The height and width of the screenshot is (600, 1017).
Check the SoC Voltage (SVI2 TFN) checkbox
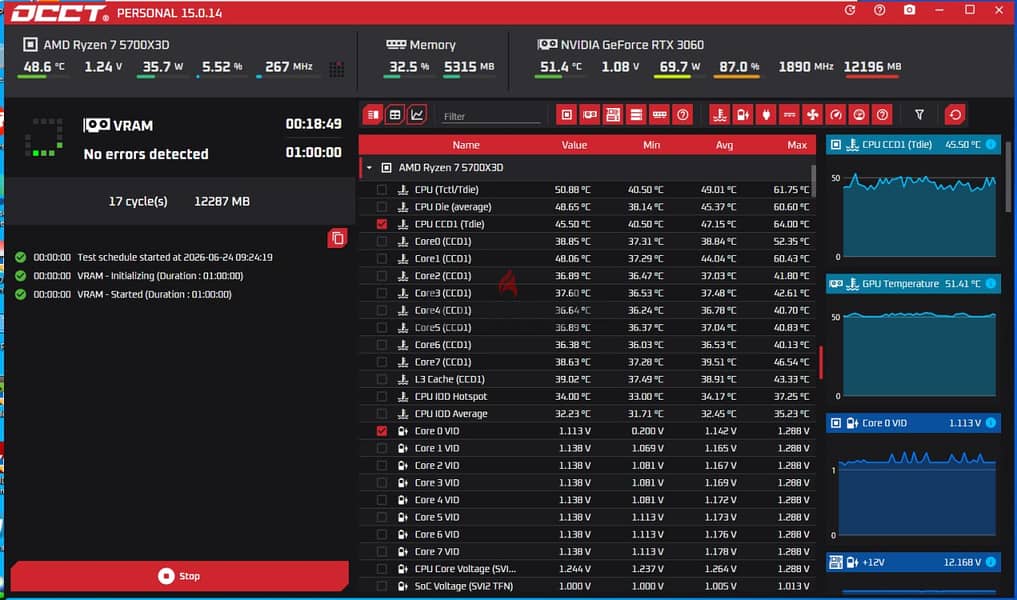pyautogui.click(x=381, y=586)
